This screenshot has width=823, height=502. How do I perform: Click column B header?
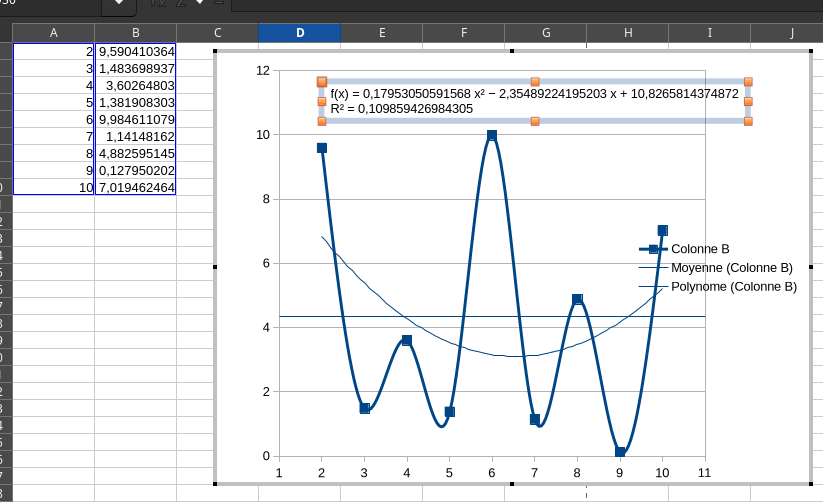[136, 33]
